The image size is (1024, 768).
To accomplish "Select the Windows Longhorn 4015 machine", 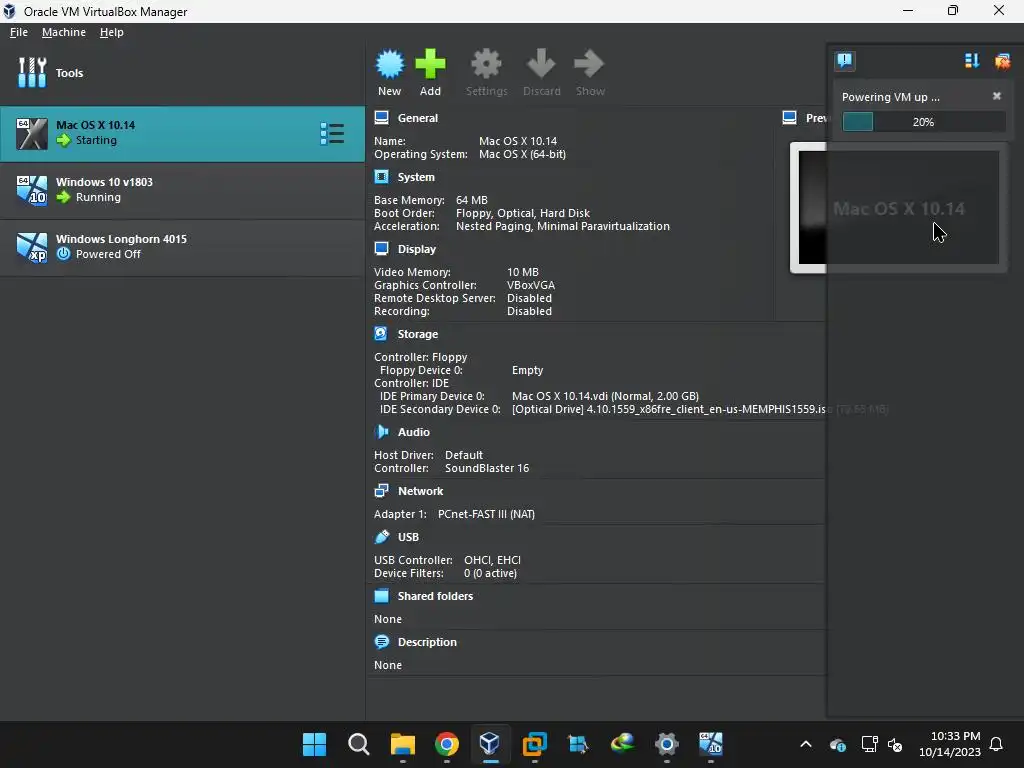I will click(x=182, y=247).
